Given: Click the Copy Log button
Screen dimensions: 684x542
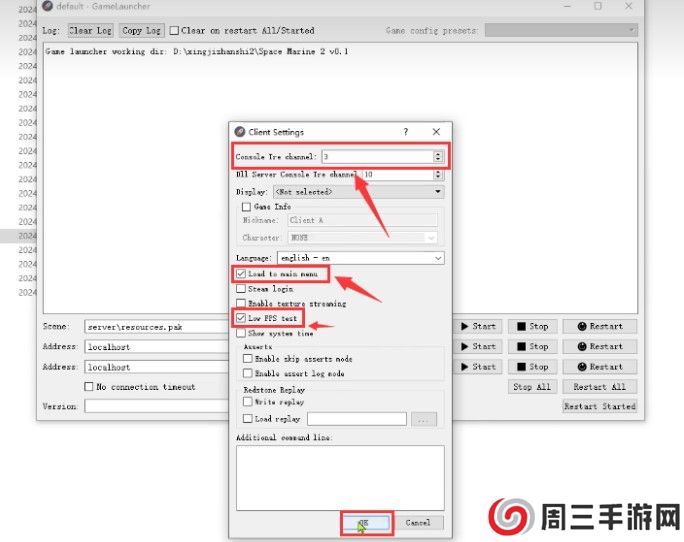Looking at the screenshot, I should (x=141, y=31).
